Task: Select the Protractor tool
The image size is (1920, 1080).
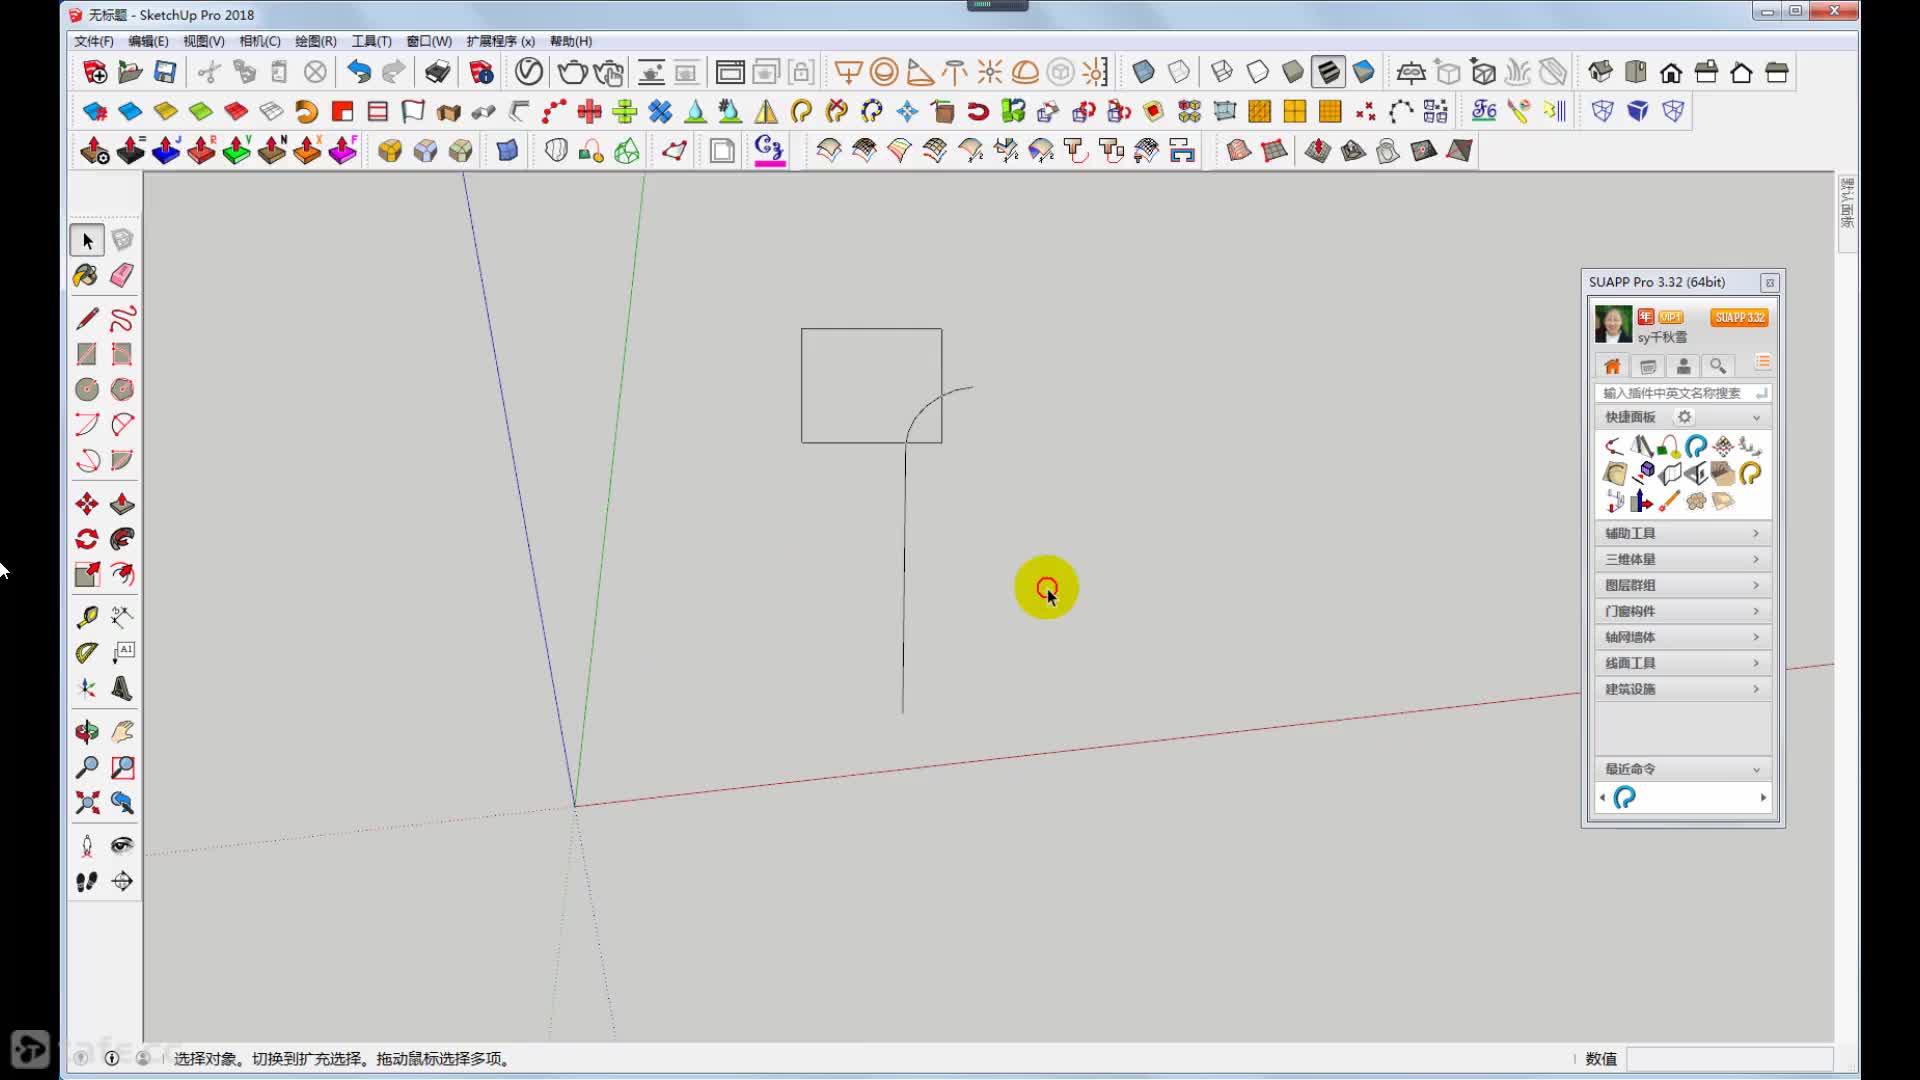Action: point(87,653)
